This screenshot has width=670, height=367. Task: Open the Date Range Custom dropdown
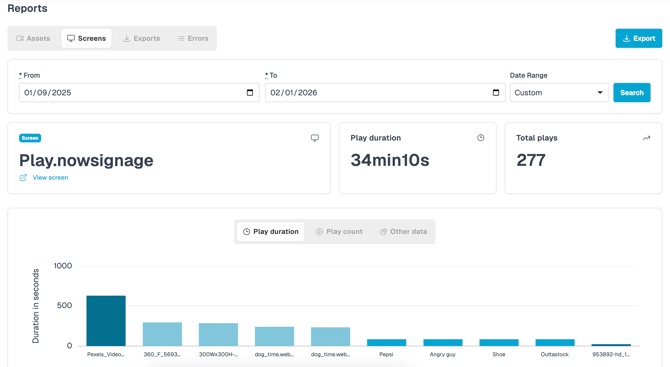[x=559, y=93]
